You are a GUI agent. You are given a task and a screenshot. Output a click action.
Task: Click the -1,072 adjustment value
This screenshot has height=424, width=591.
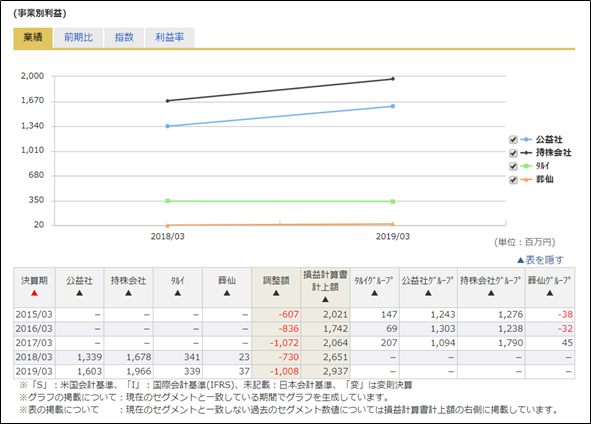pos(284,343)
